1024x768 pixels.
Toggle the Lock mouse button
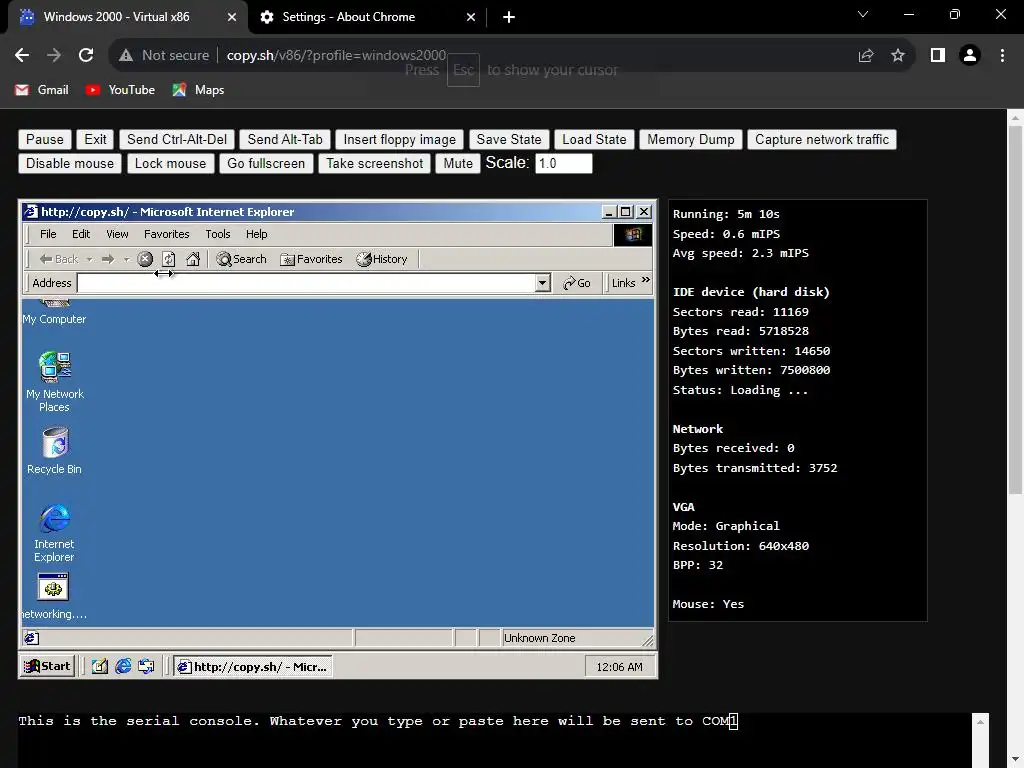click(170, 163)
